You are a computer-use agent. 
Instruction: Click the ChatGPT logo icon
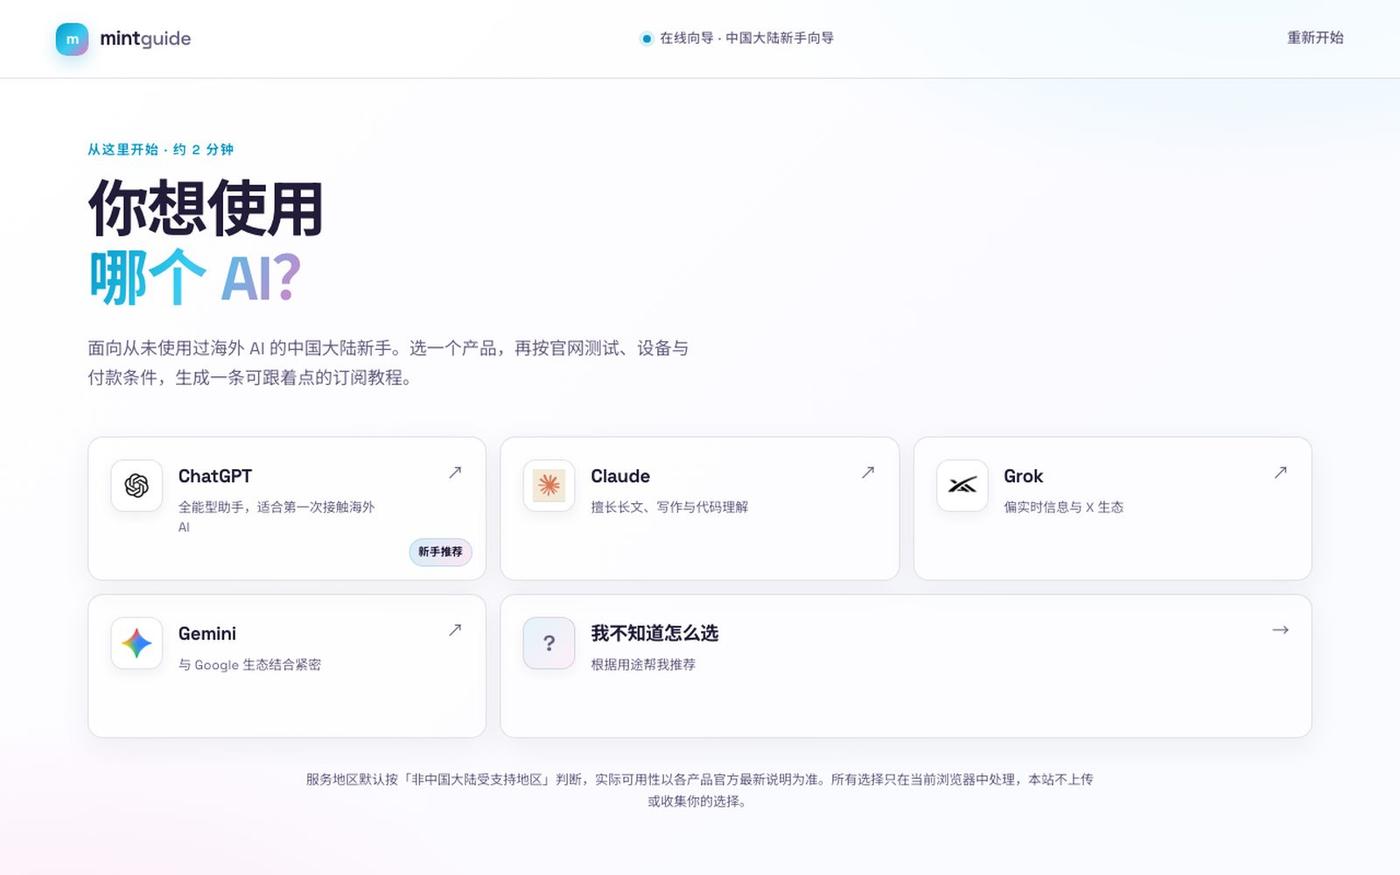(137, 486)
